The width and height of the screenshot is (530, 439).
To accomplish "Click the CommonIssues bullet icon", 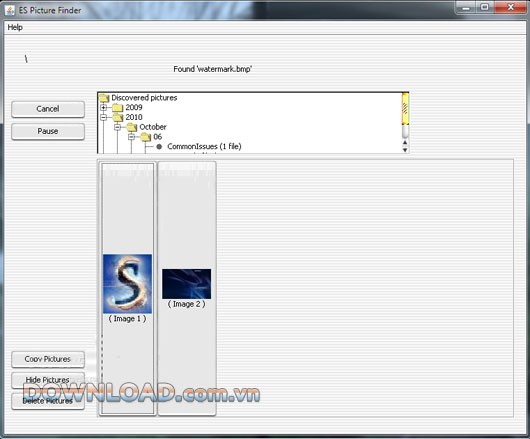I will 159,147.
